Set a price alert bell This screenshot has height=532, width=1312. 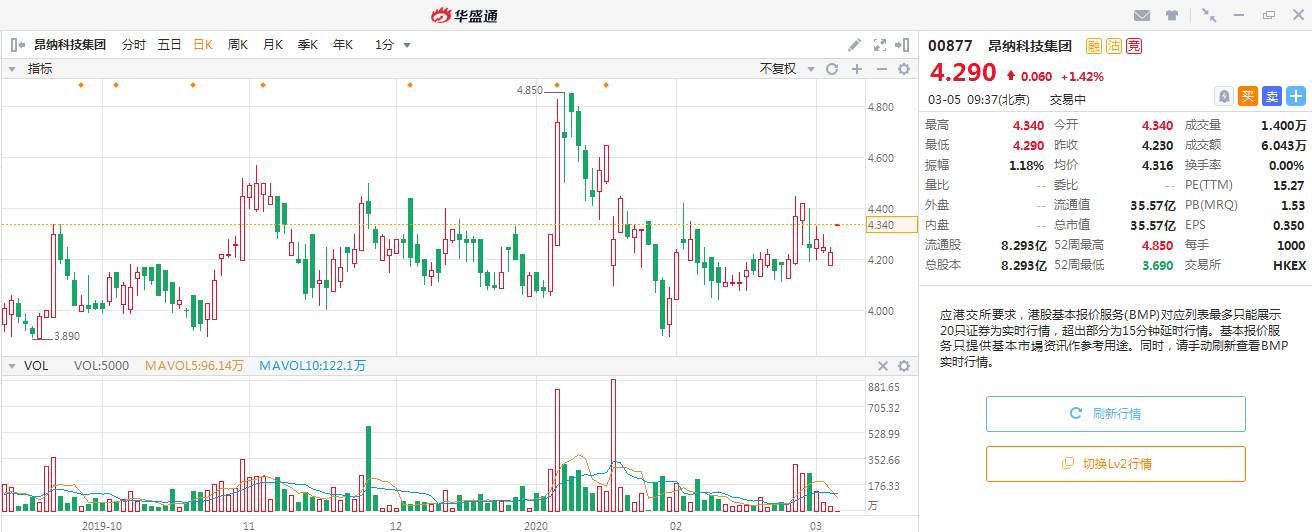(x=1224, y=96)
